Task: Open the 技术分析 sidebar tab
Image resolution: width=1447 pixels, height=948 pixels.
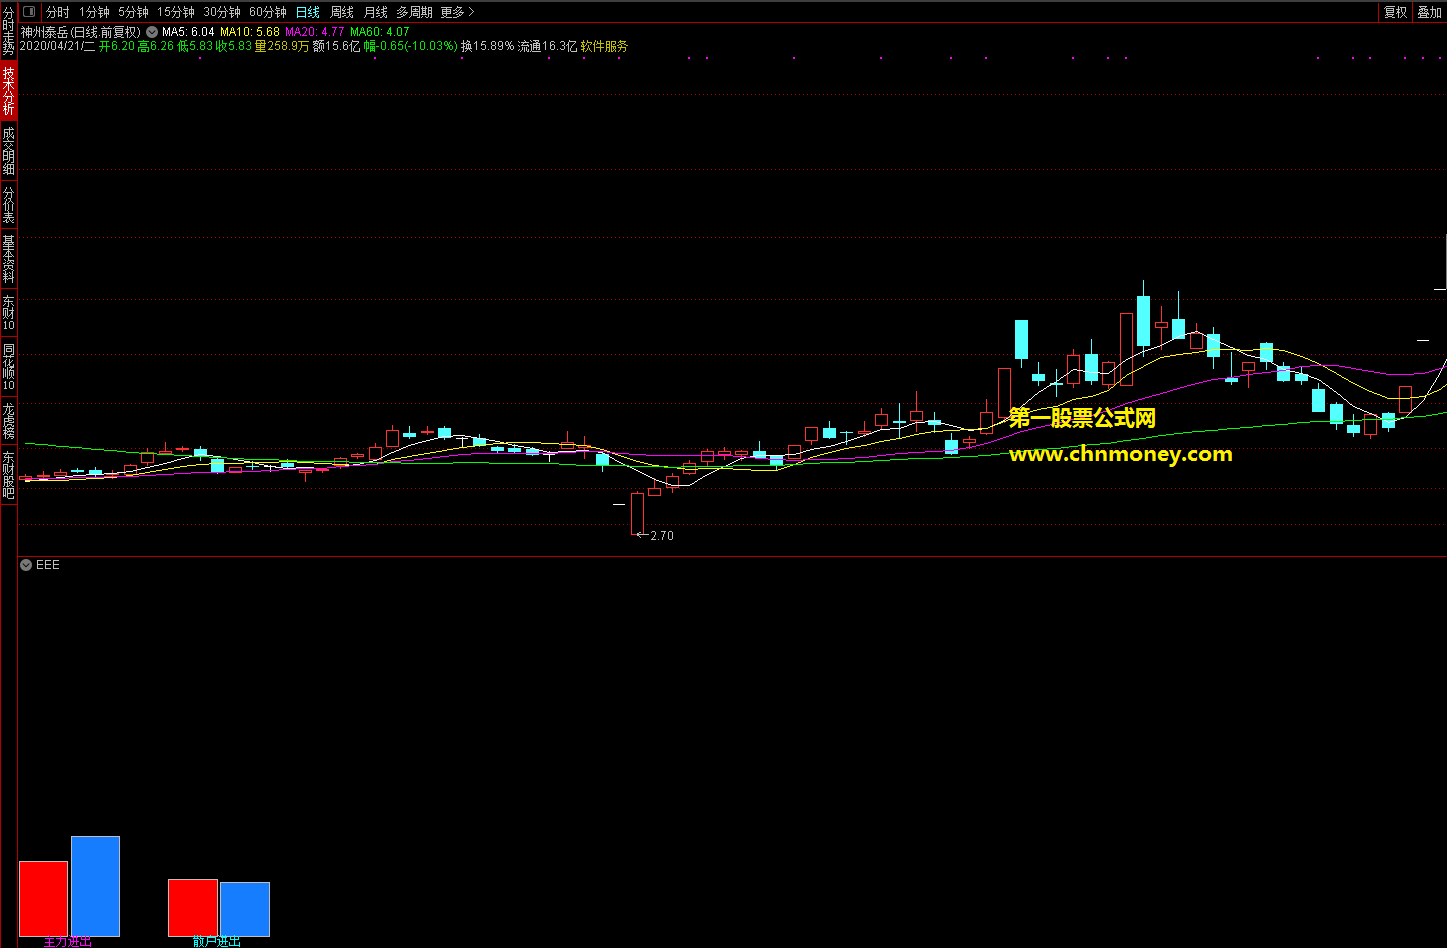Action: click(8, 91)
